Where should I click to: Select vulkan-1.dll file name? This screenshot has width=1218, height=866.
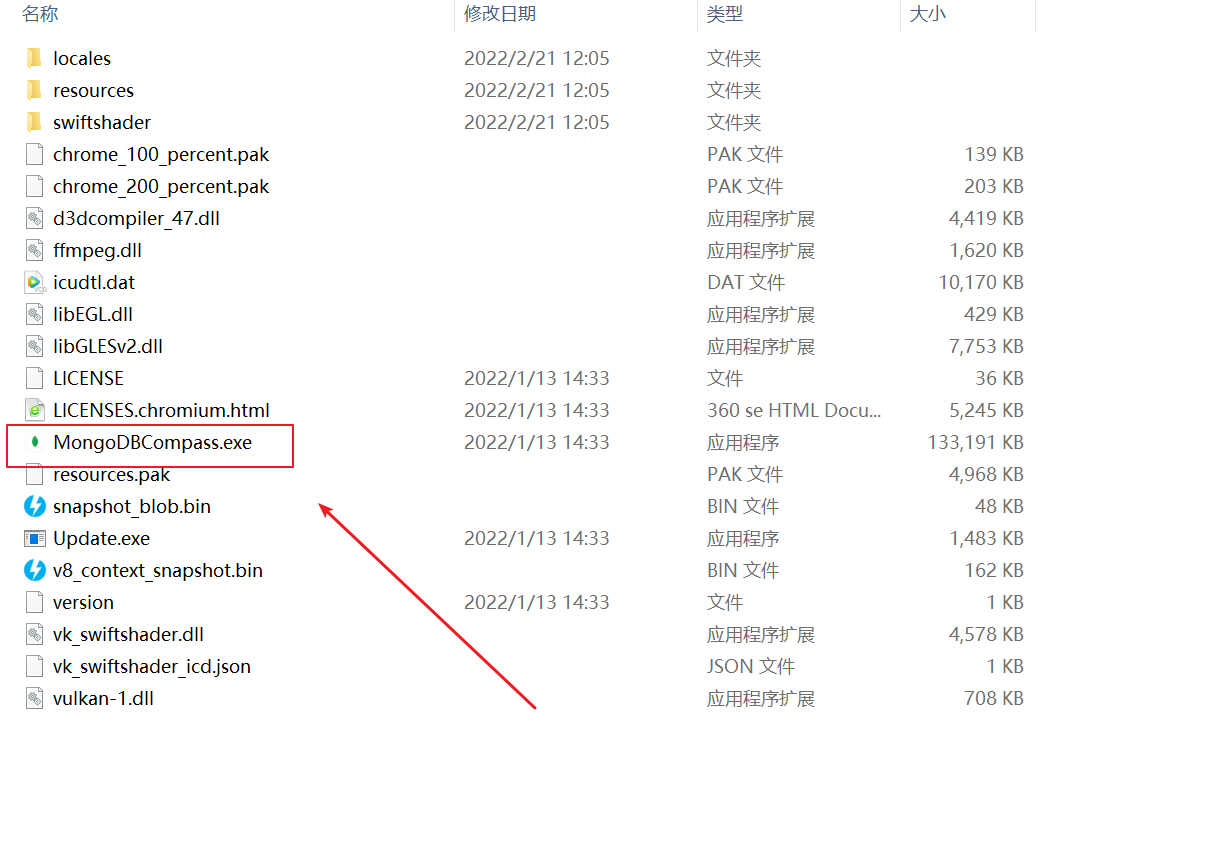103,698
